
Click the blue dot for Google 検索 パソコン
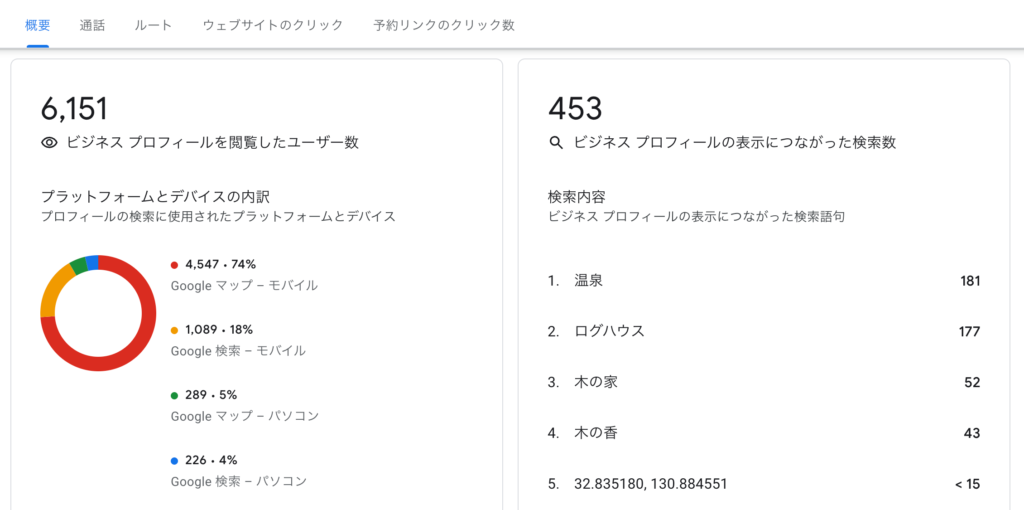coord(174,461)
